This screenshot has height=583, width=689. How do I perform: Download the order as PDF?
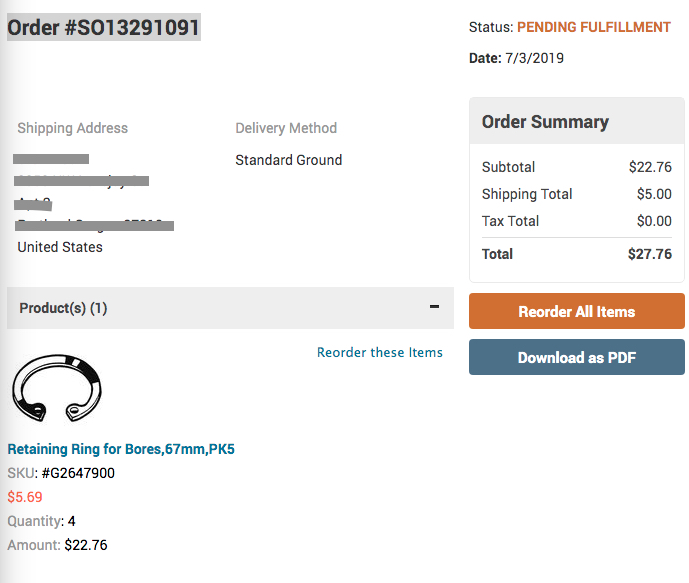[576, 357]
